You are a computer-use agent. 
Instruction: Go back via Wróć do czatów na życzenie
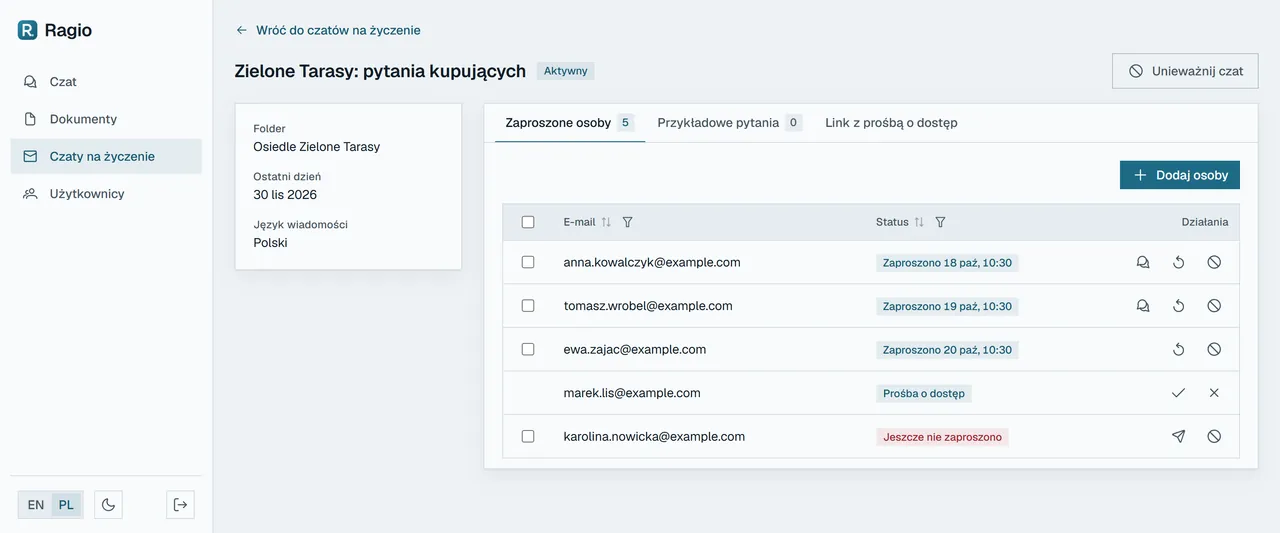(x=328, y=30)
